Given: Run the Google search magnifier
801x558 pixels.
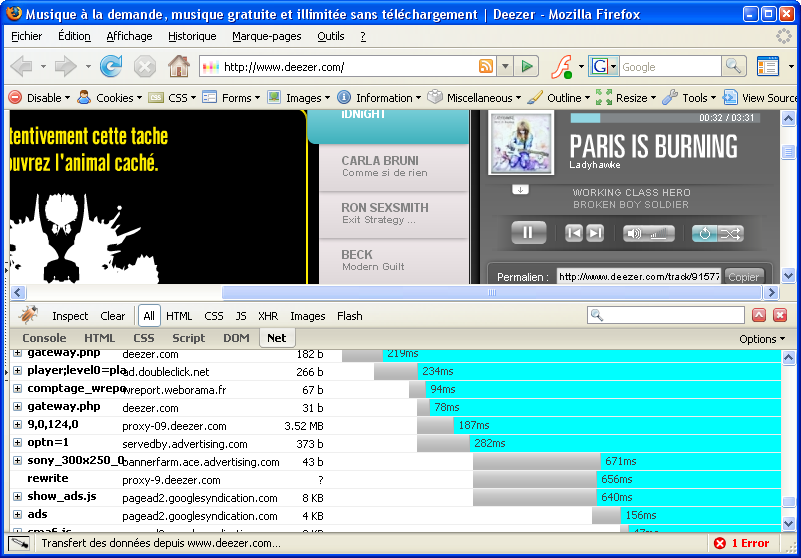Looking at the screenshot, I should point(734,66).
